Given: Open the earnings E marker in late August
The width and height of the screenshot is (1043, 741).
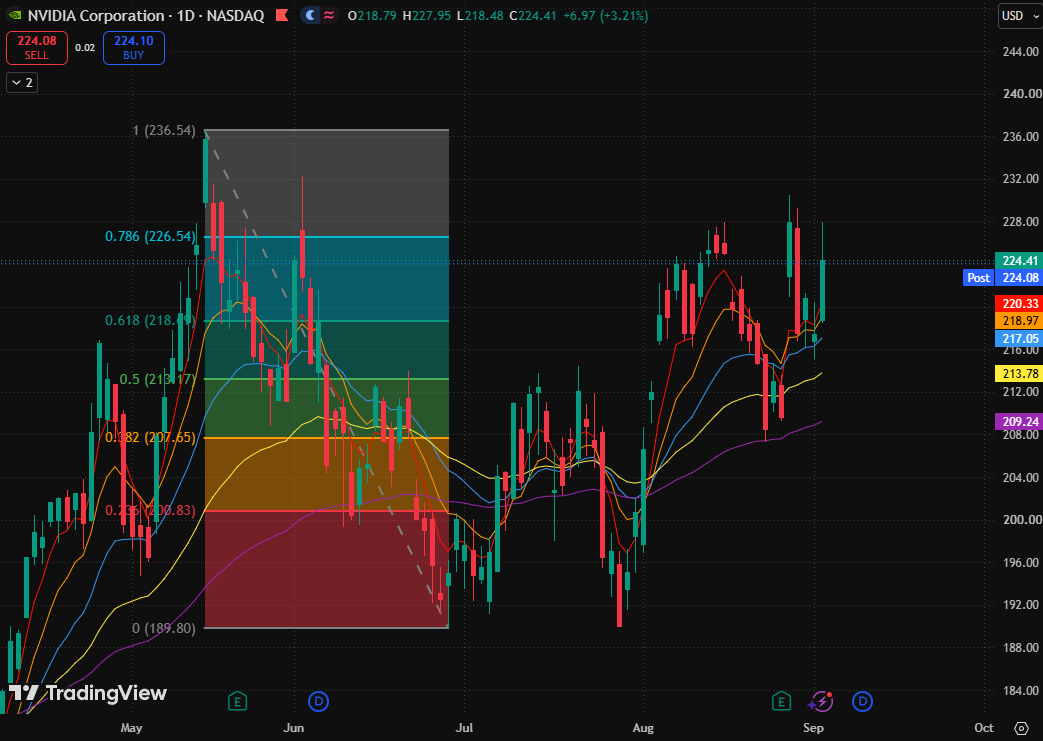Looking at the screenshot, I should point(782,701).
